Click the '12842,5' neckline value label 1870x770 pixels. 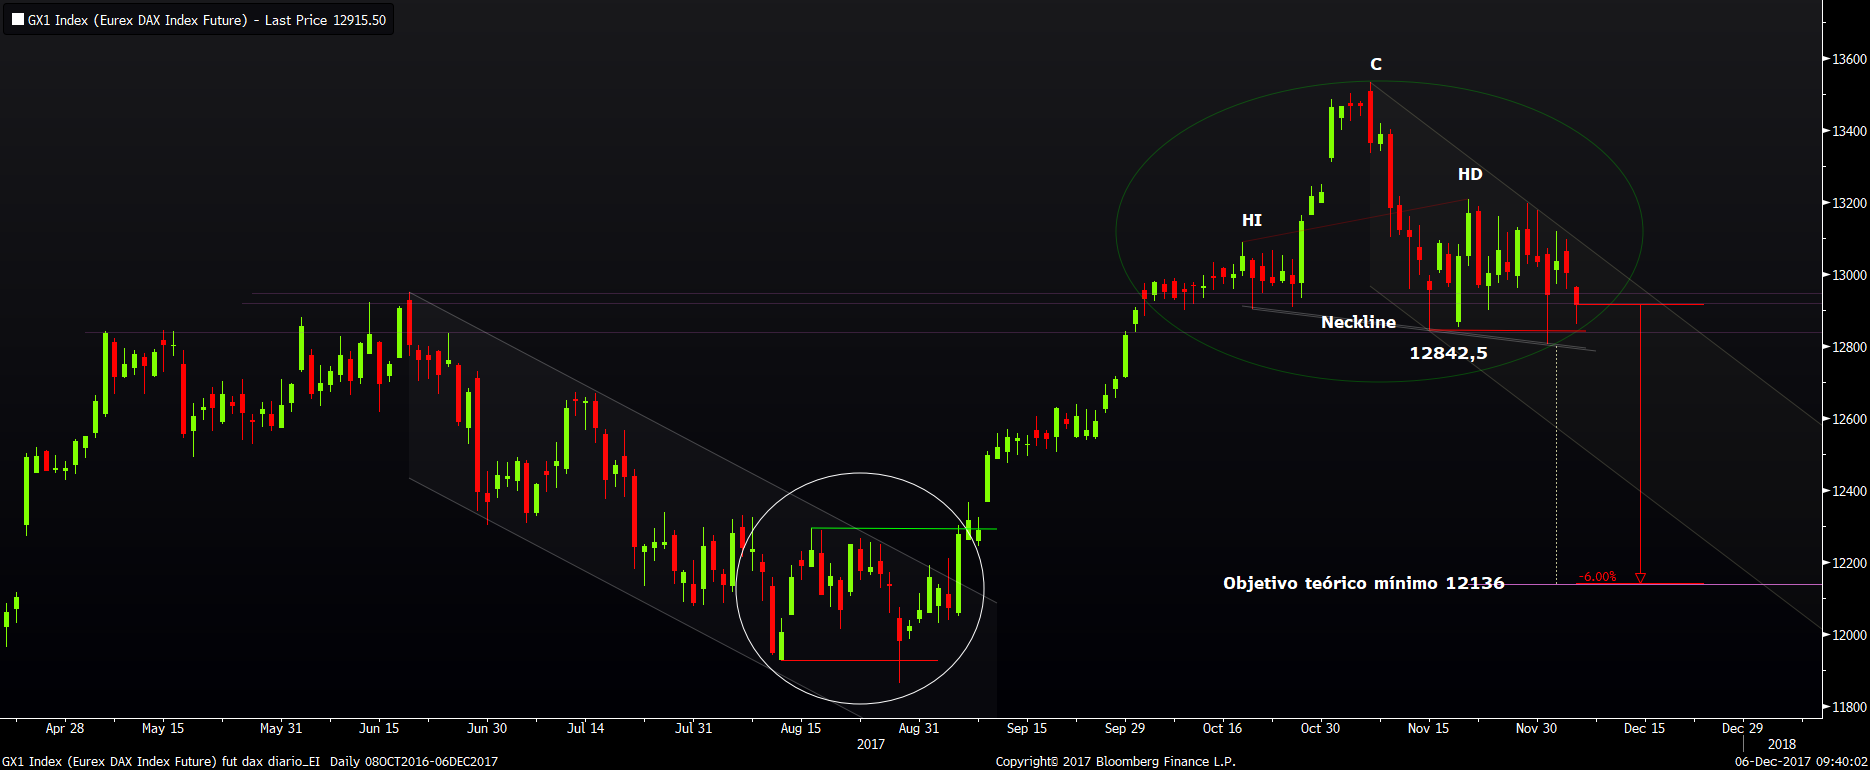pyautogui.click(x=1448, y=353)
